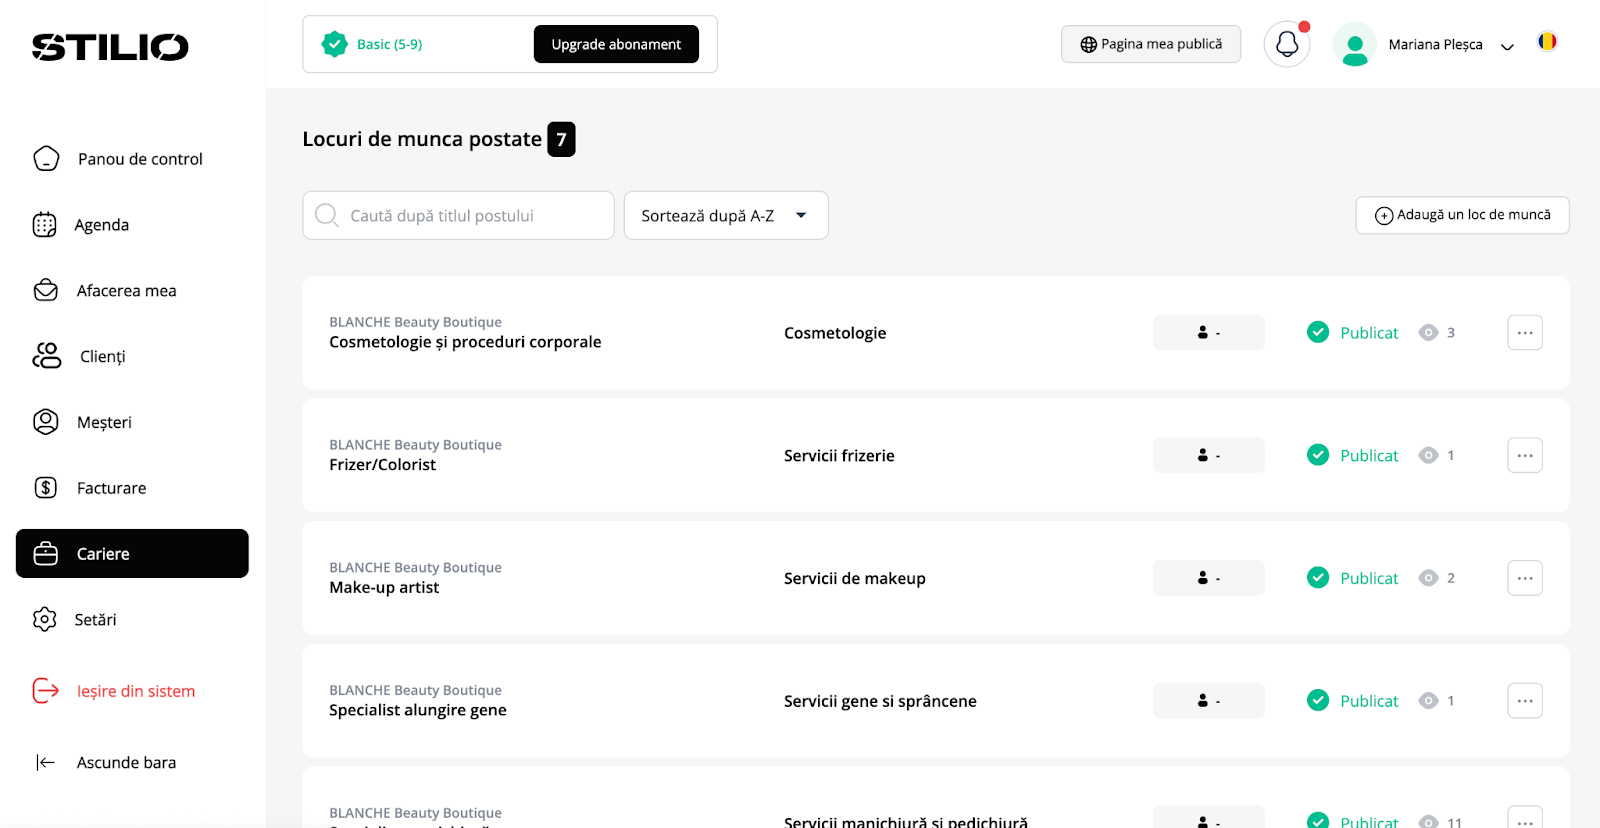
Task: Go to Agenda in the sidebar
Action: 101,225
